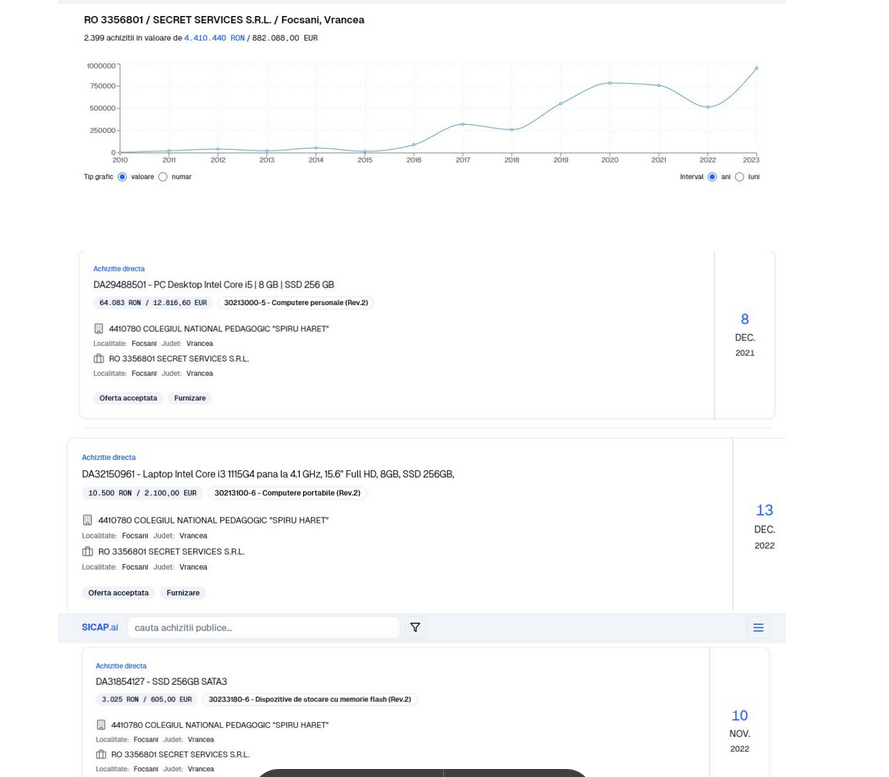Select the 'valoare' chart type radio
889x777 pixels.
[122, 177]
